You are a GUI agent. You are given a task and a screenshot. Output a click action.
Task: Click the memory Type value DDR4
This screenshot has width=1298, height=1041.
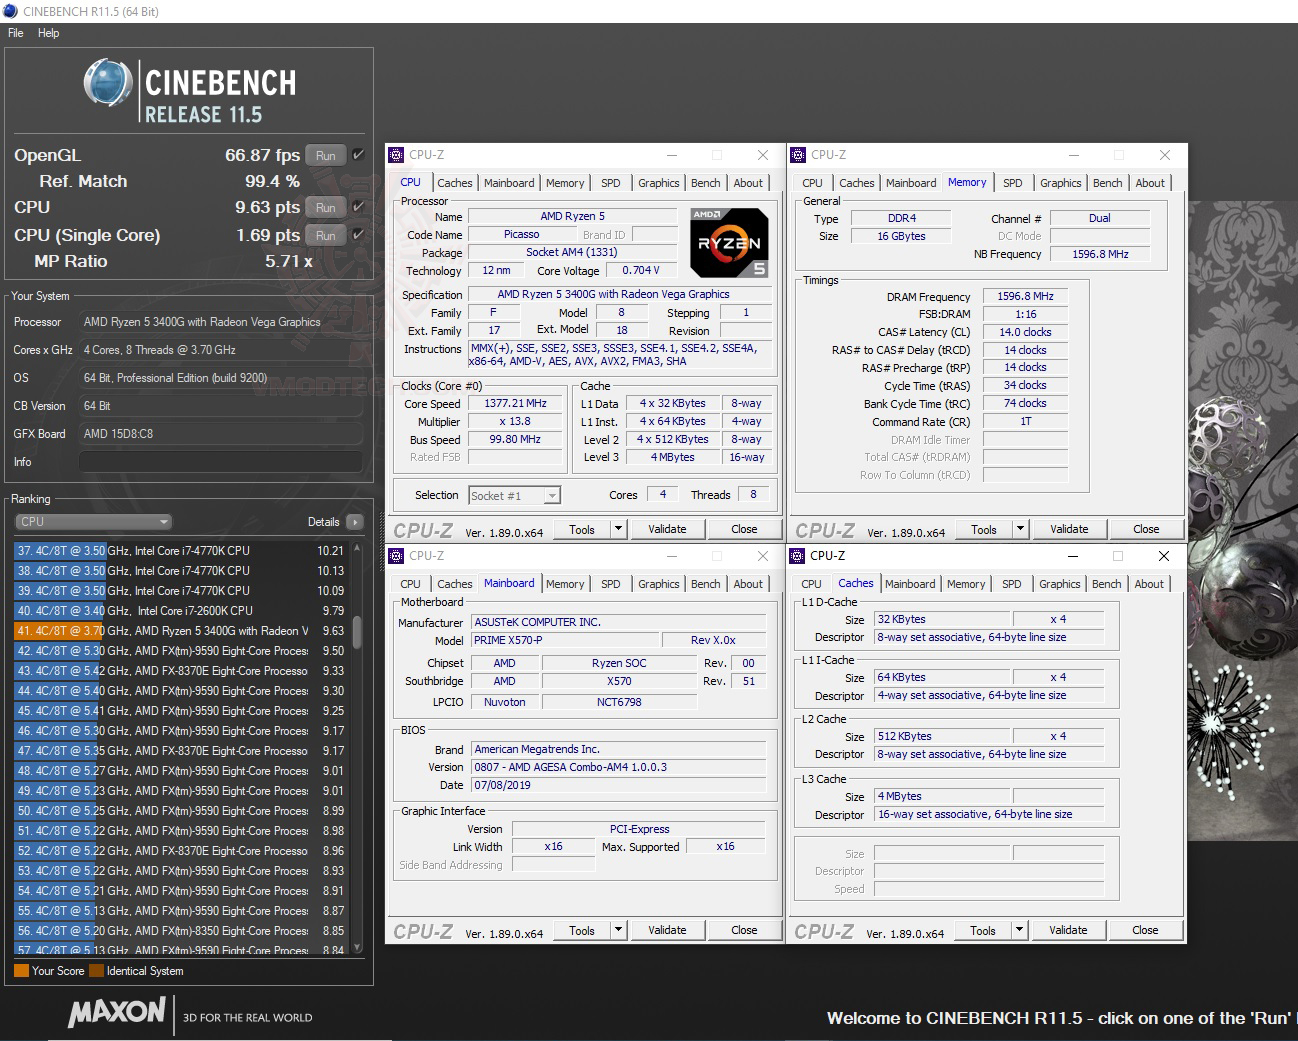click(901, 218)
